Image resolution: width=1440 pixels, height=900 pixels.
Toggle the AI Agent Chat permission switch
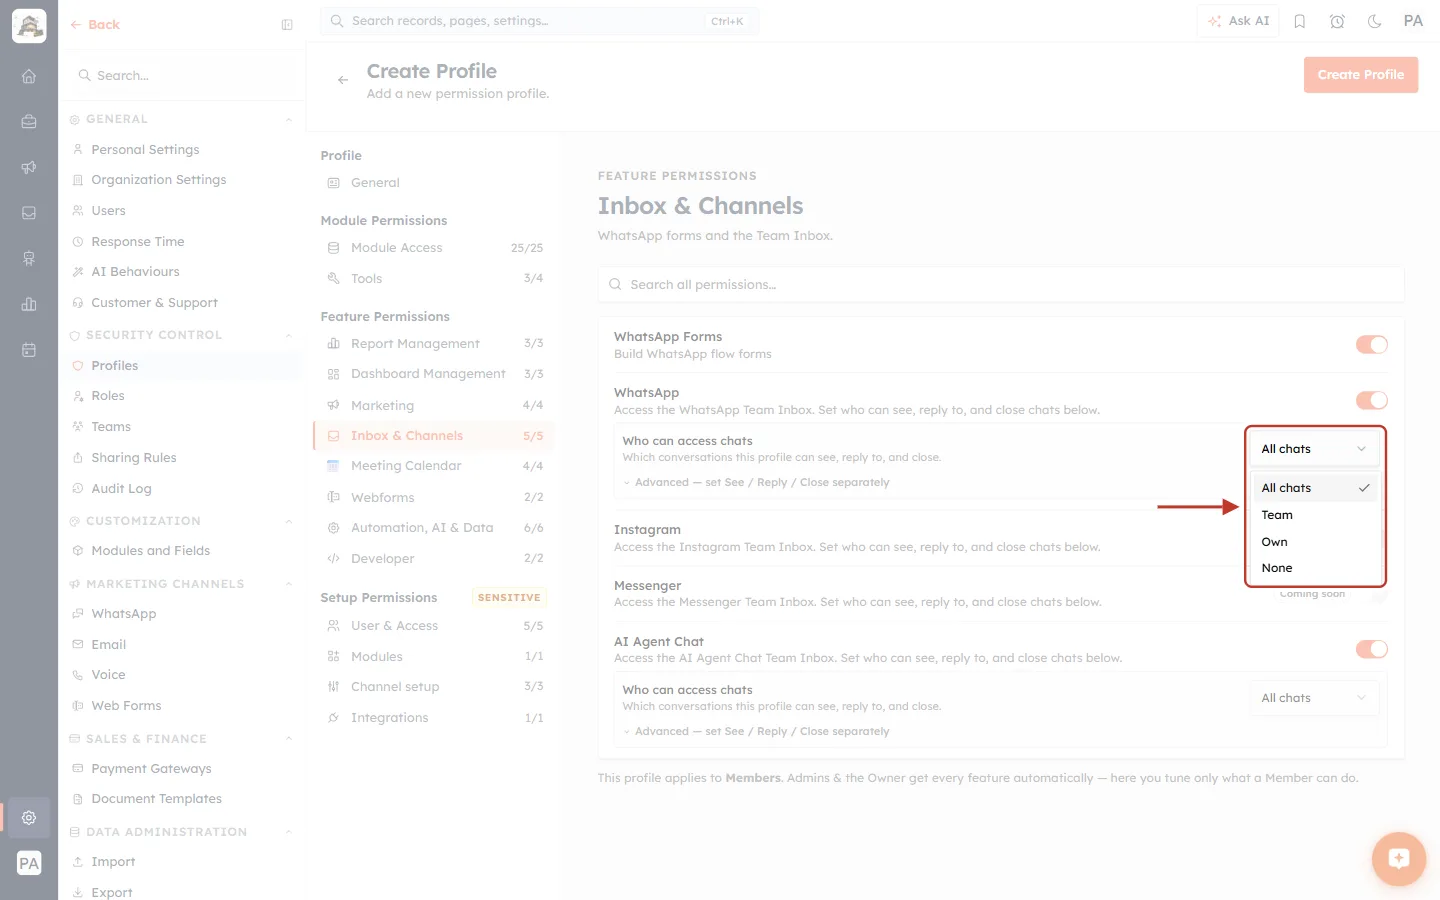[x=1371, y=650]
